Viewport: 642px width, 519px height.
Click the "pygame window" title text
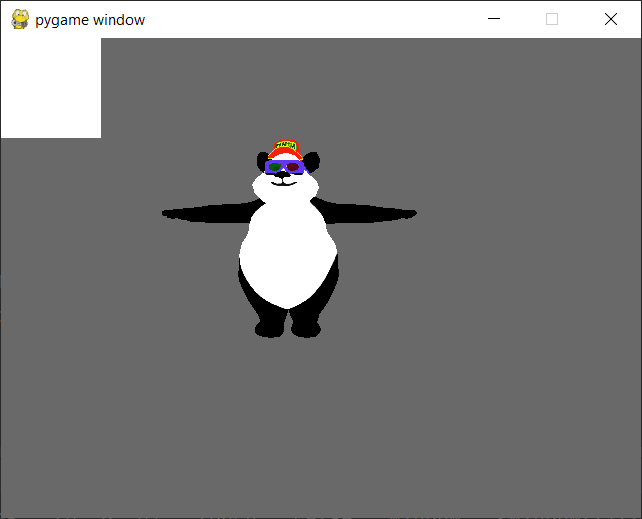point(90,19)
